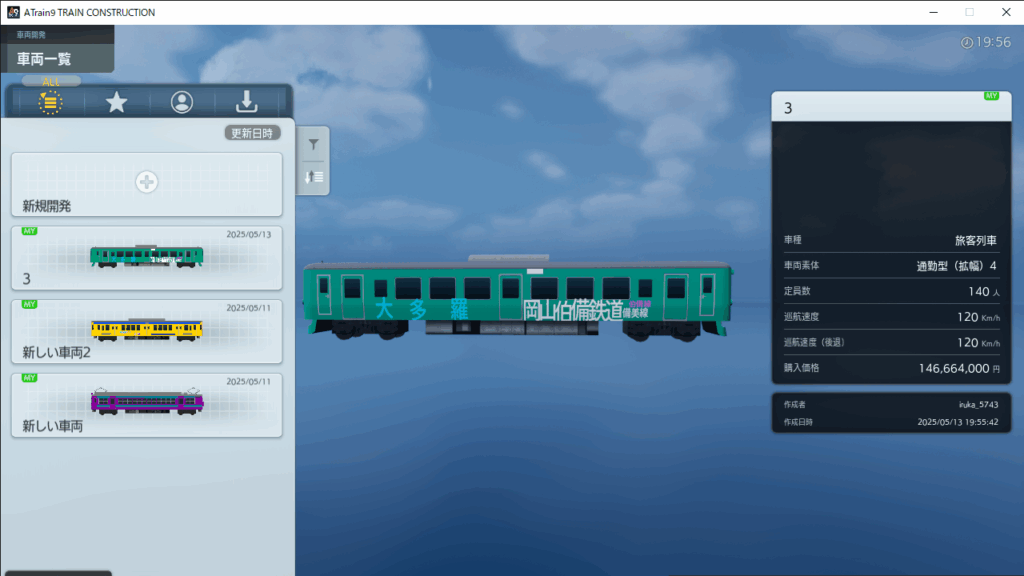Click the MY badge on 新しい車両 card

point(29,378)
